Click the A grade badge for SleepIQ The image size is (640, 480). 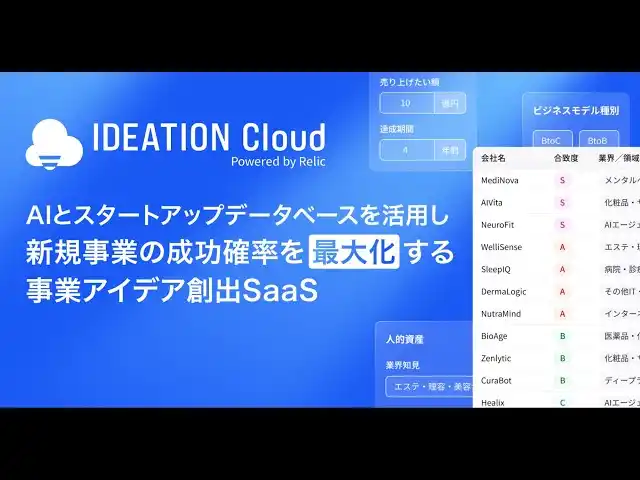(562, 269)
